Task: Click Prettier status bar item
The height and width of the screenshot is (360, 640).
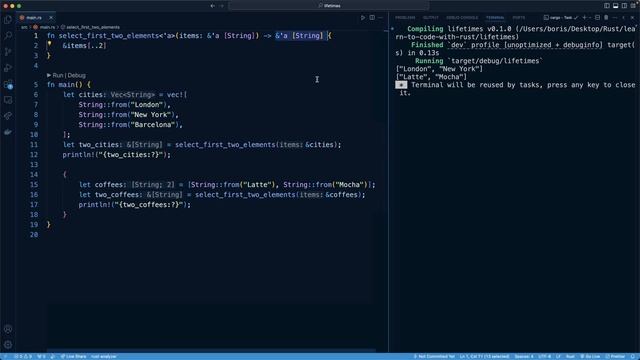Action: point(615,357)
